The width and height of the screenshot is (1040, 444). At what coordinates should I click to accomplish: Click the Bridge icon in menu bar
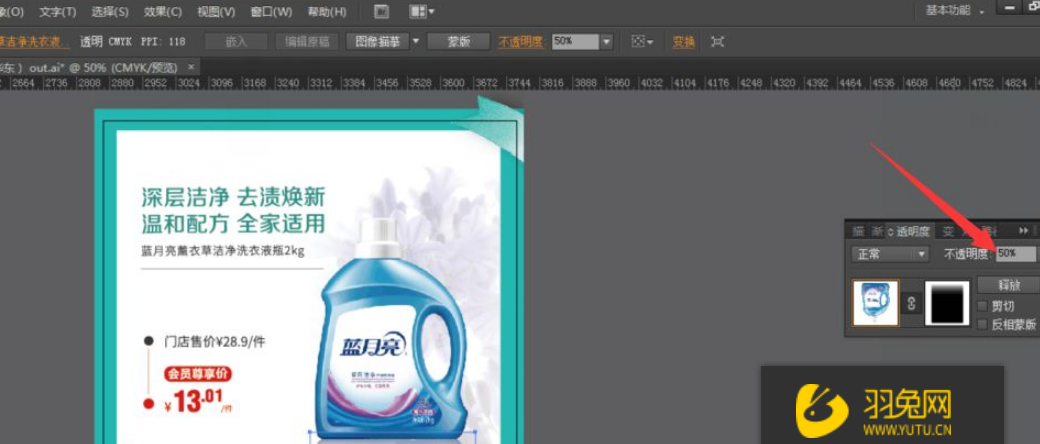coord(381,11)
